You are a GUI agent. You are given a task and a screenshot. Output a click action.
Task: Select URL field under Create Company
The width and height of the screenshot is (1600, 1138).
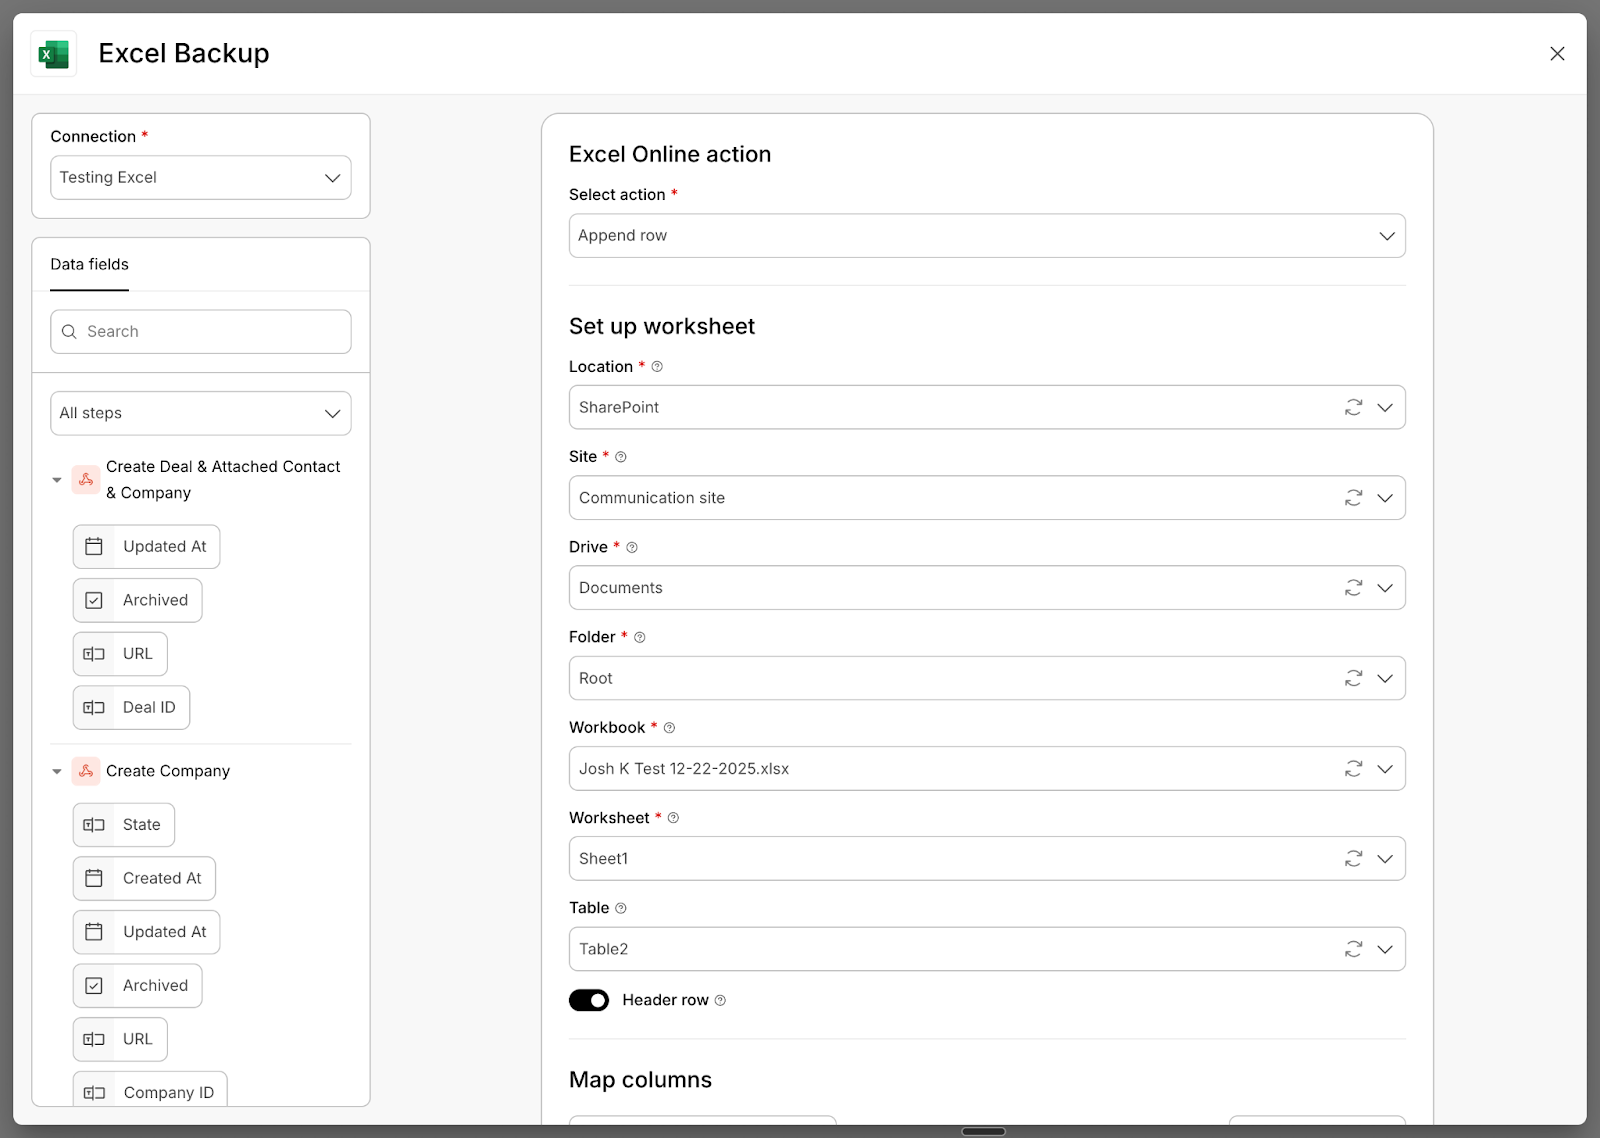point(120,1040)
